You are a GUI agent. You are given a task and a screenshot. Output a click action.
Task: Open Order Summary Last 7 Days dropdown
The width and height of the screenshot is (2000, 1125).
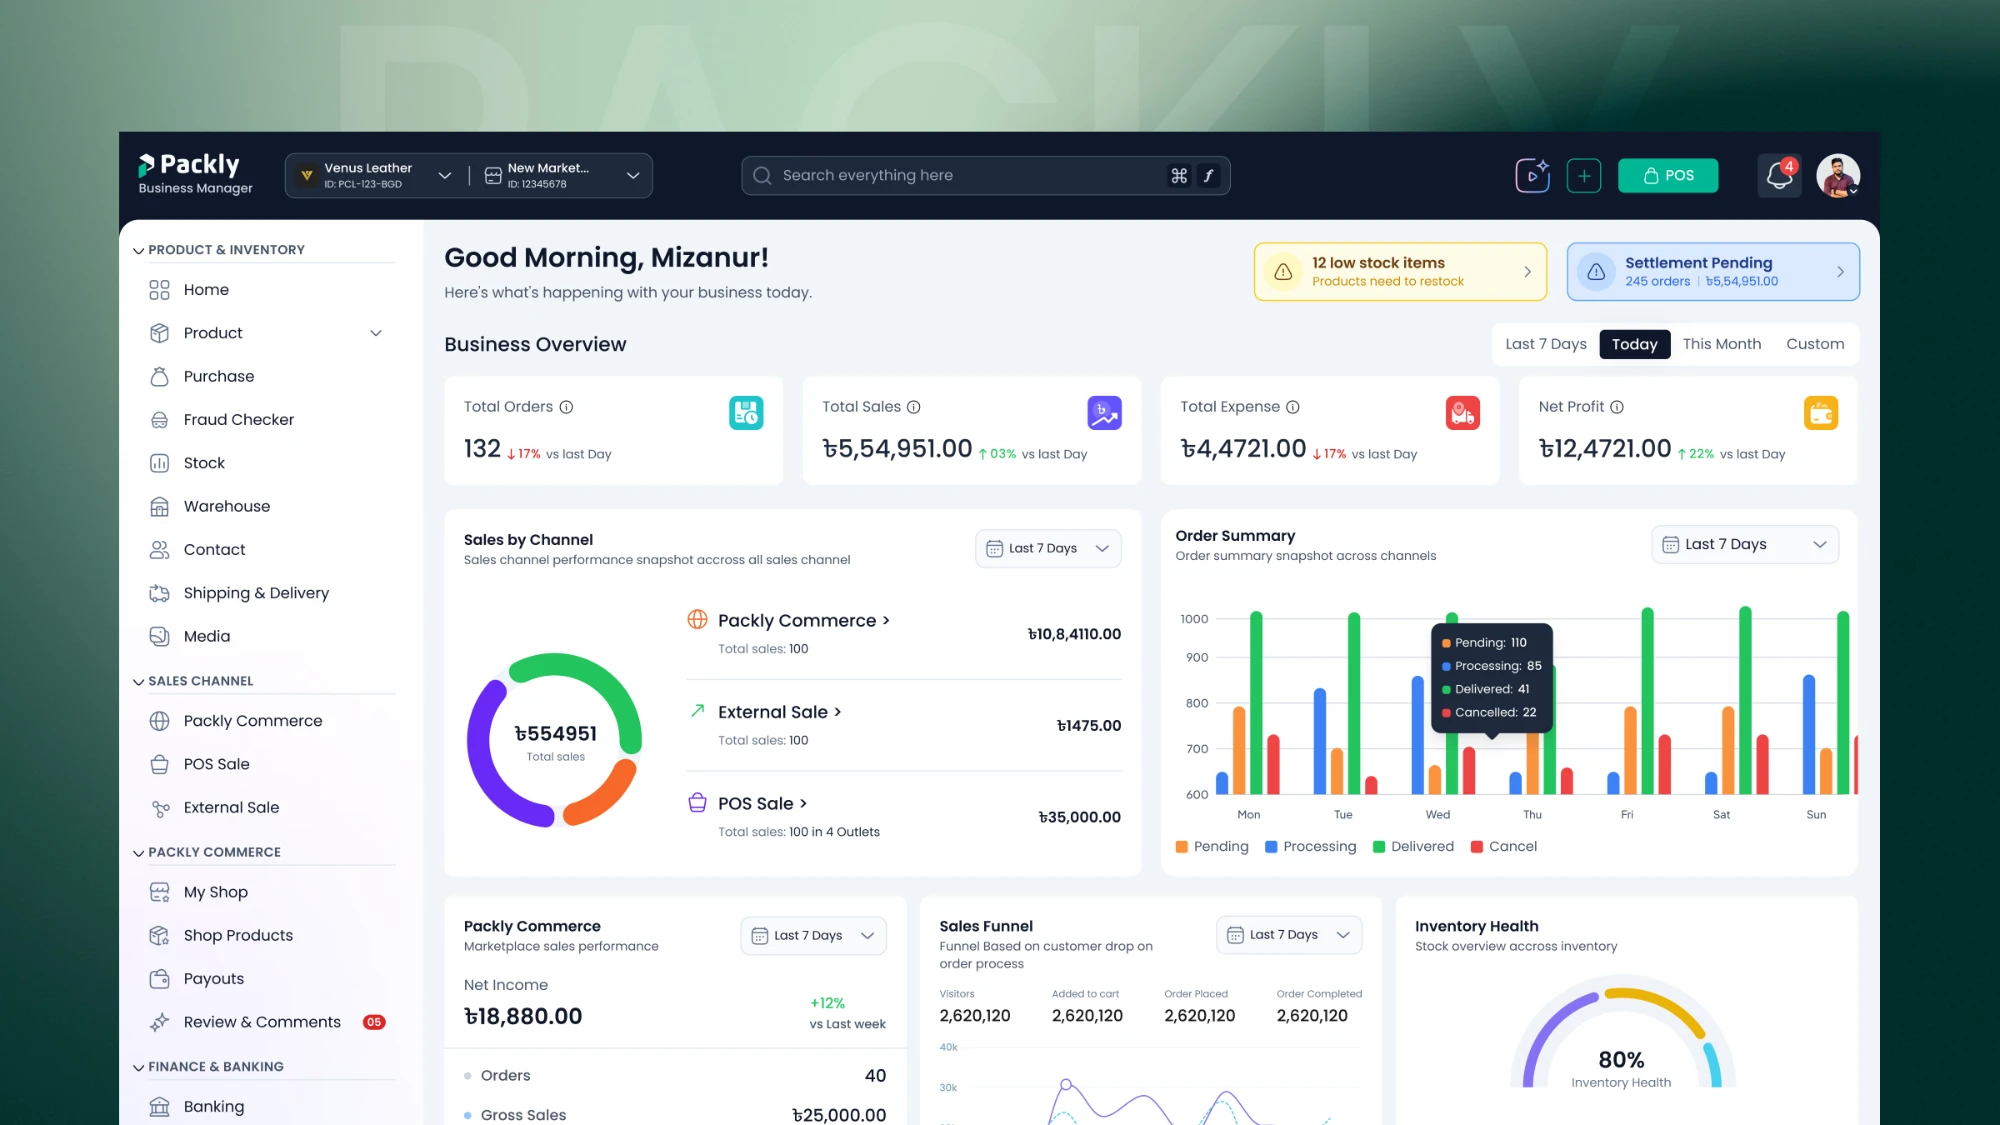(x=1744, y=544)
